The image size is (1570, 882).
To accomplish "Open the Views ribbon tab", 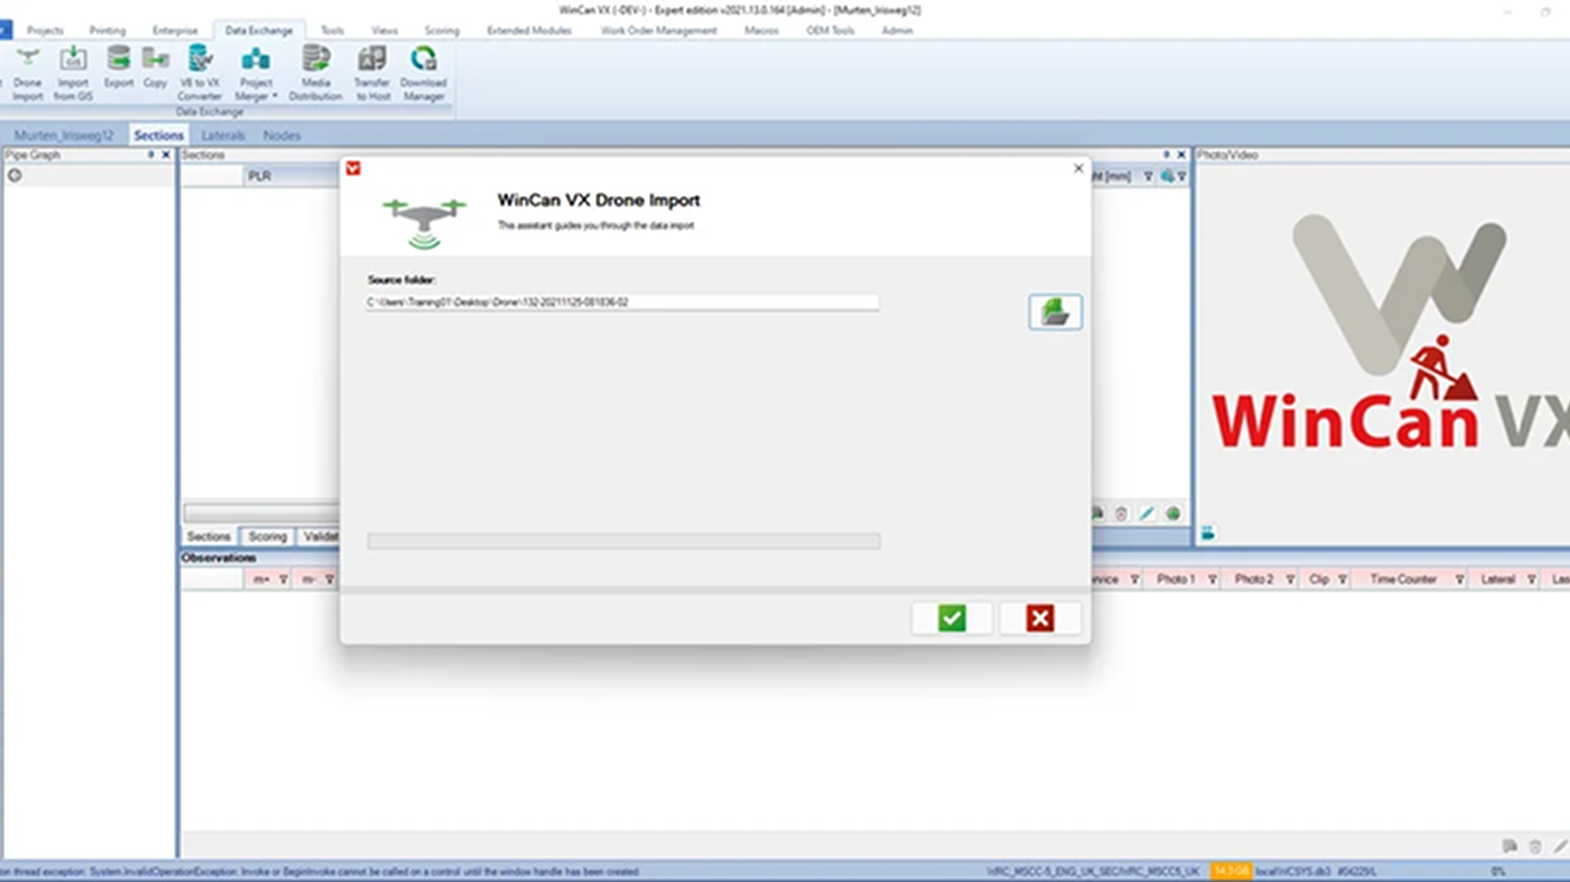I will 384,31.
